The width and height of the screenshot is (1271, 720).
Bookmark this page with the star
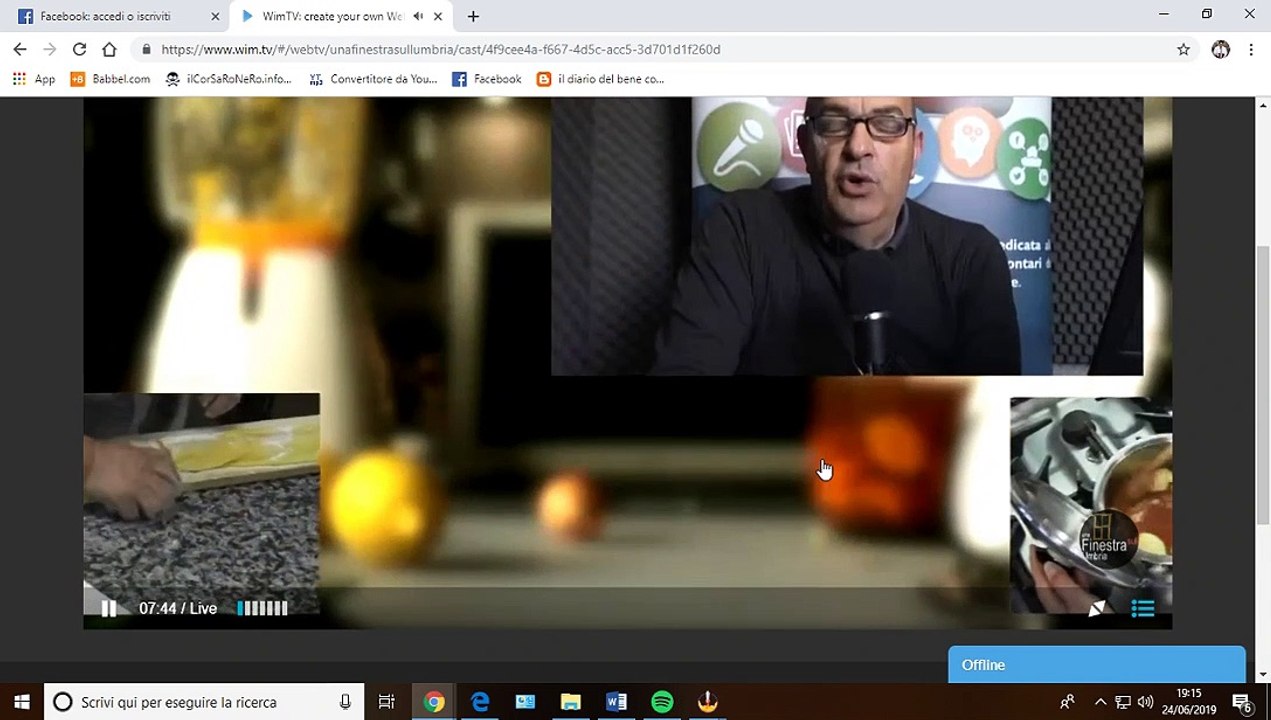tap(1184, 49)
